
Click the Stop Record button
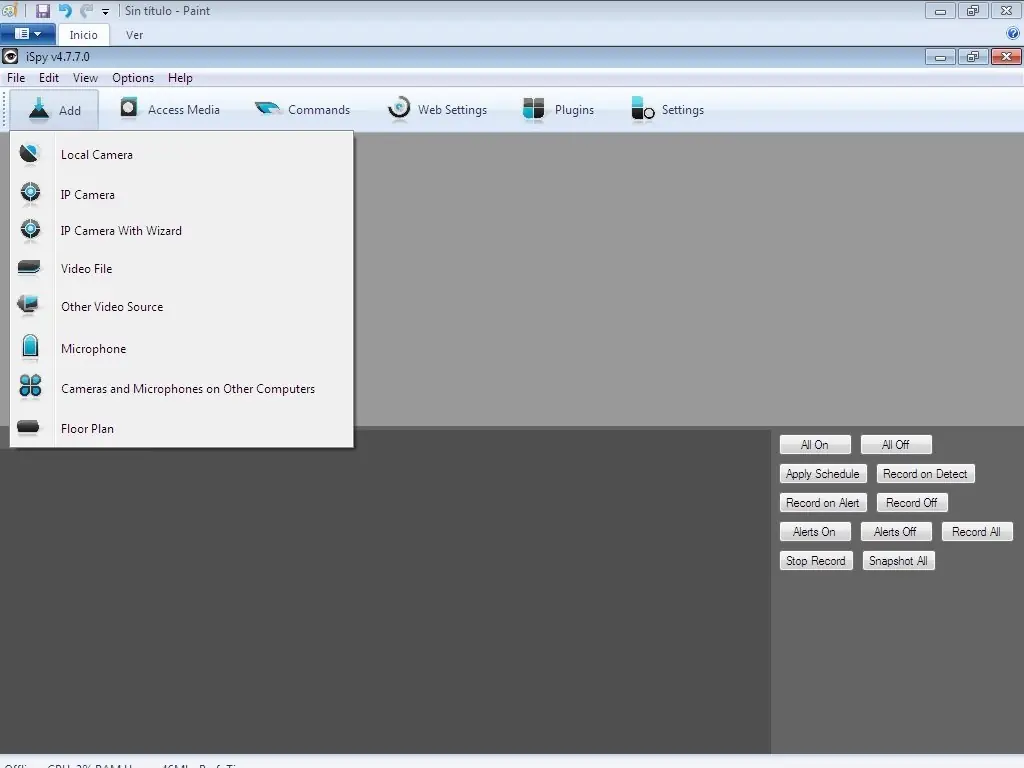pyautogui.click(x=816, y=561)
